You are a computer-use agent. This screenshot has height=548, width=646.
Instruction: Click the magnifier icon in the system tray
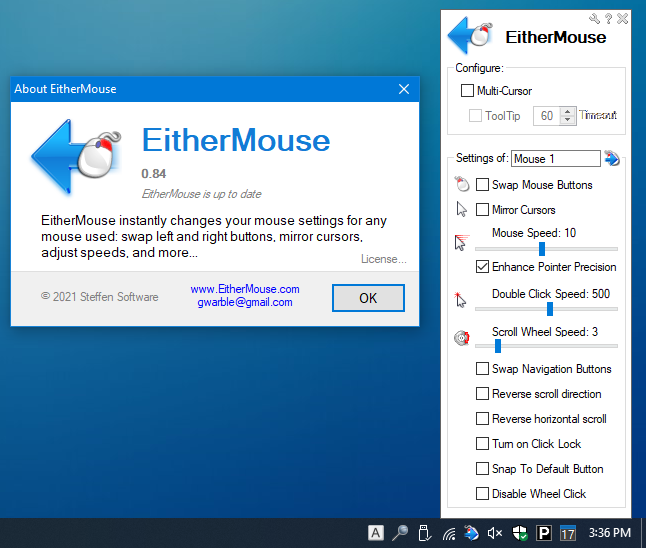[400, 533]
